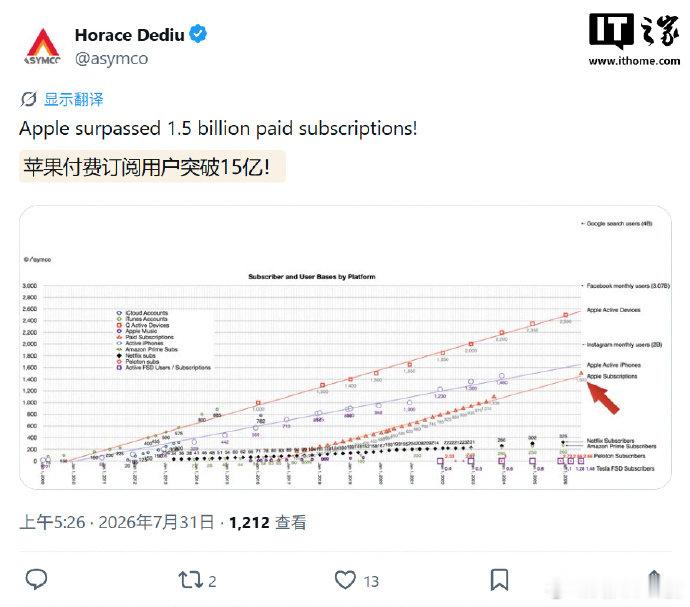This screenshot has width=690, height=607.
Task: Click the IT之家 logo watermark
Action: click(x=634, y=30)
